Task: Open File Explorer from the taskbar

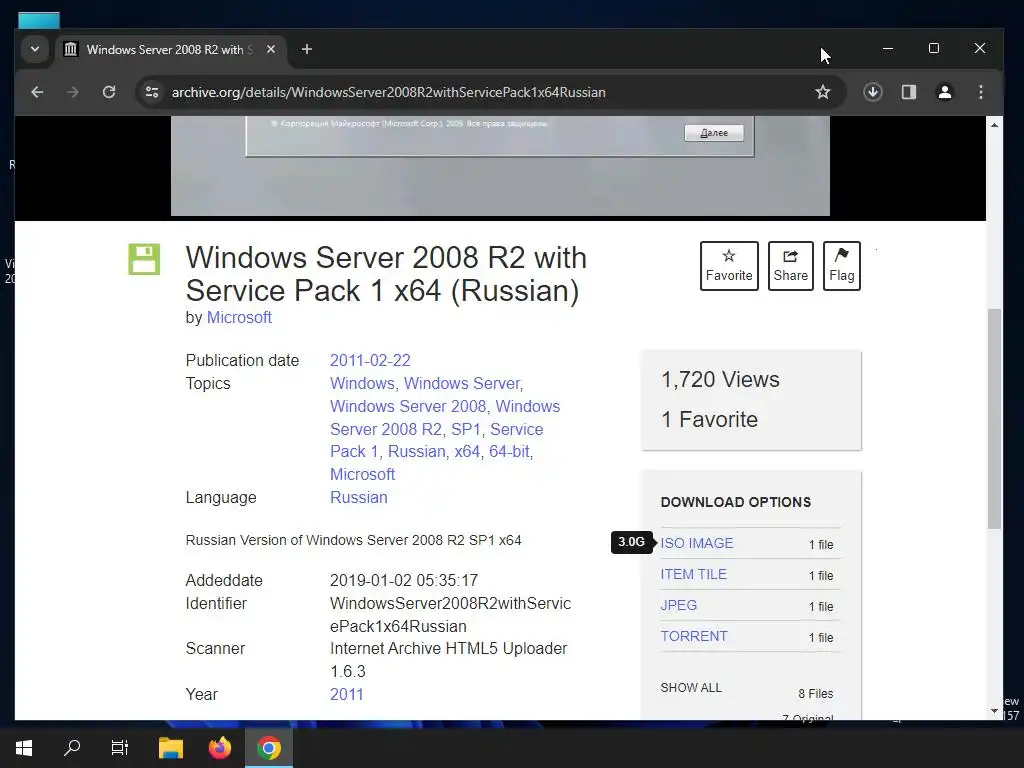Action: 171,748
